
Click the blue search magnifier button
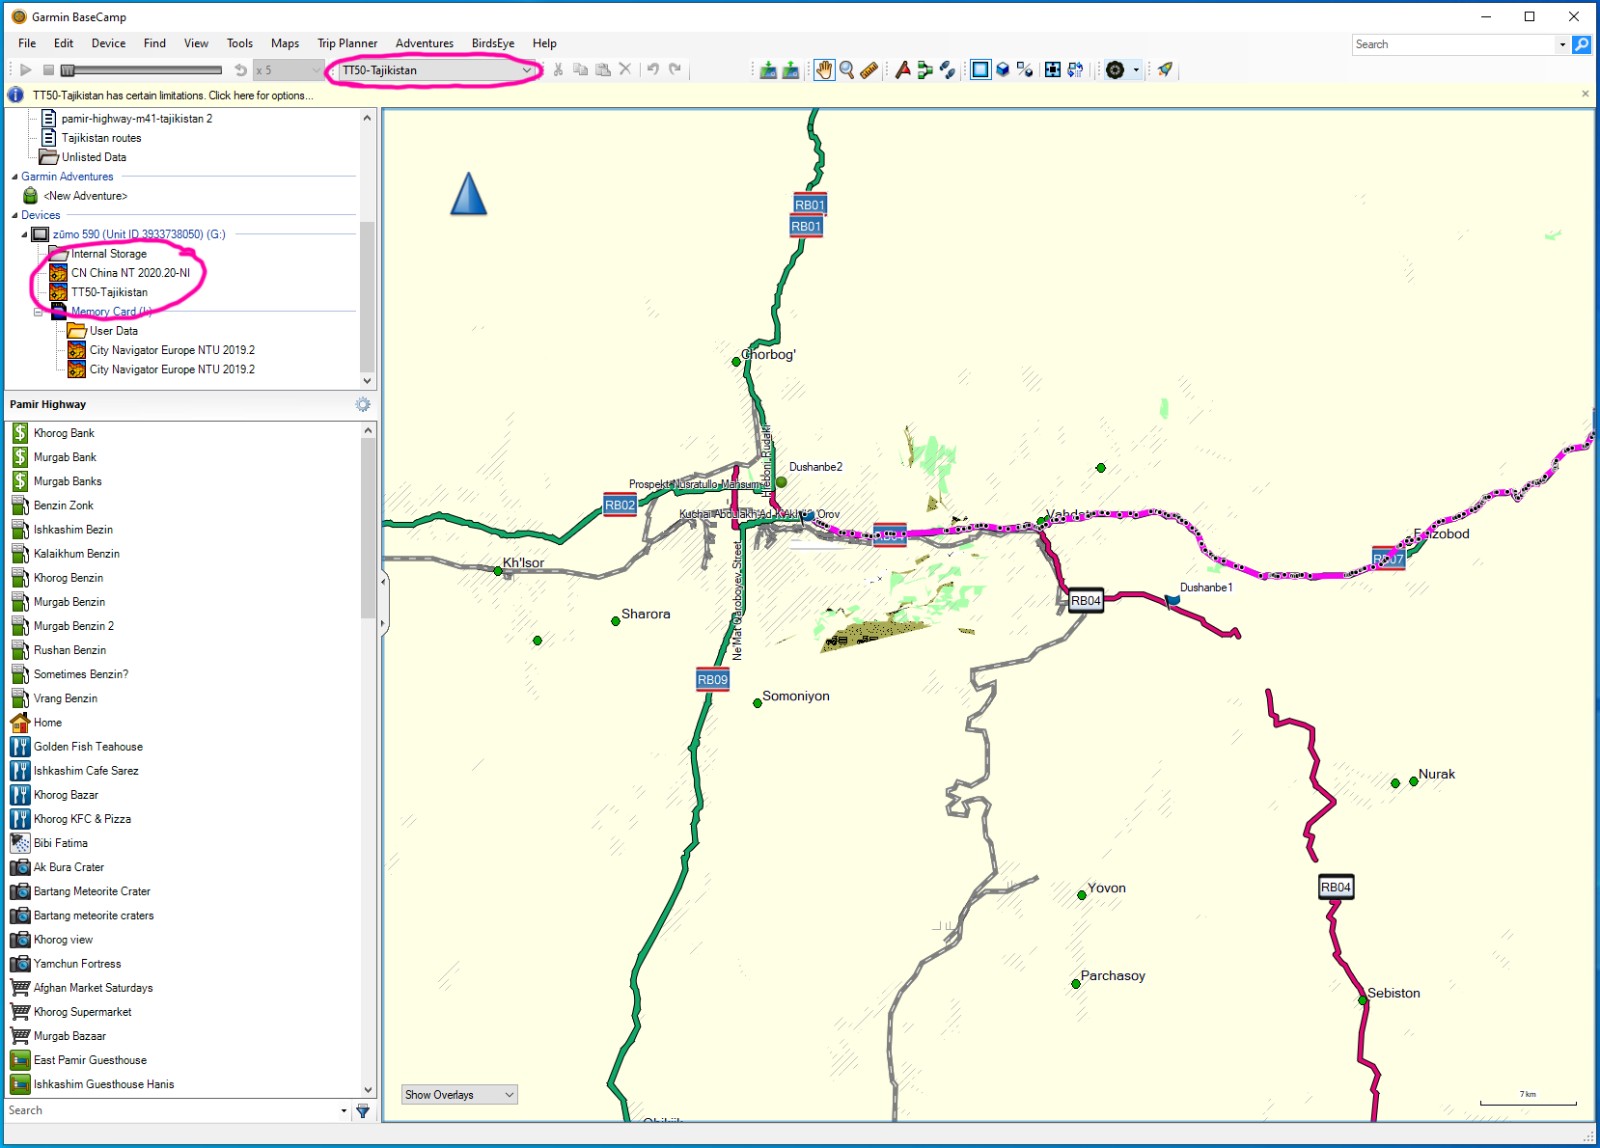(x=1581, y=44)
